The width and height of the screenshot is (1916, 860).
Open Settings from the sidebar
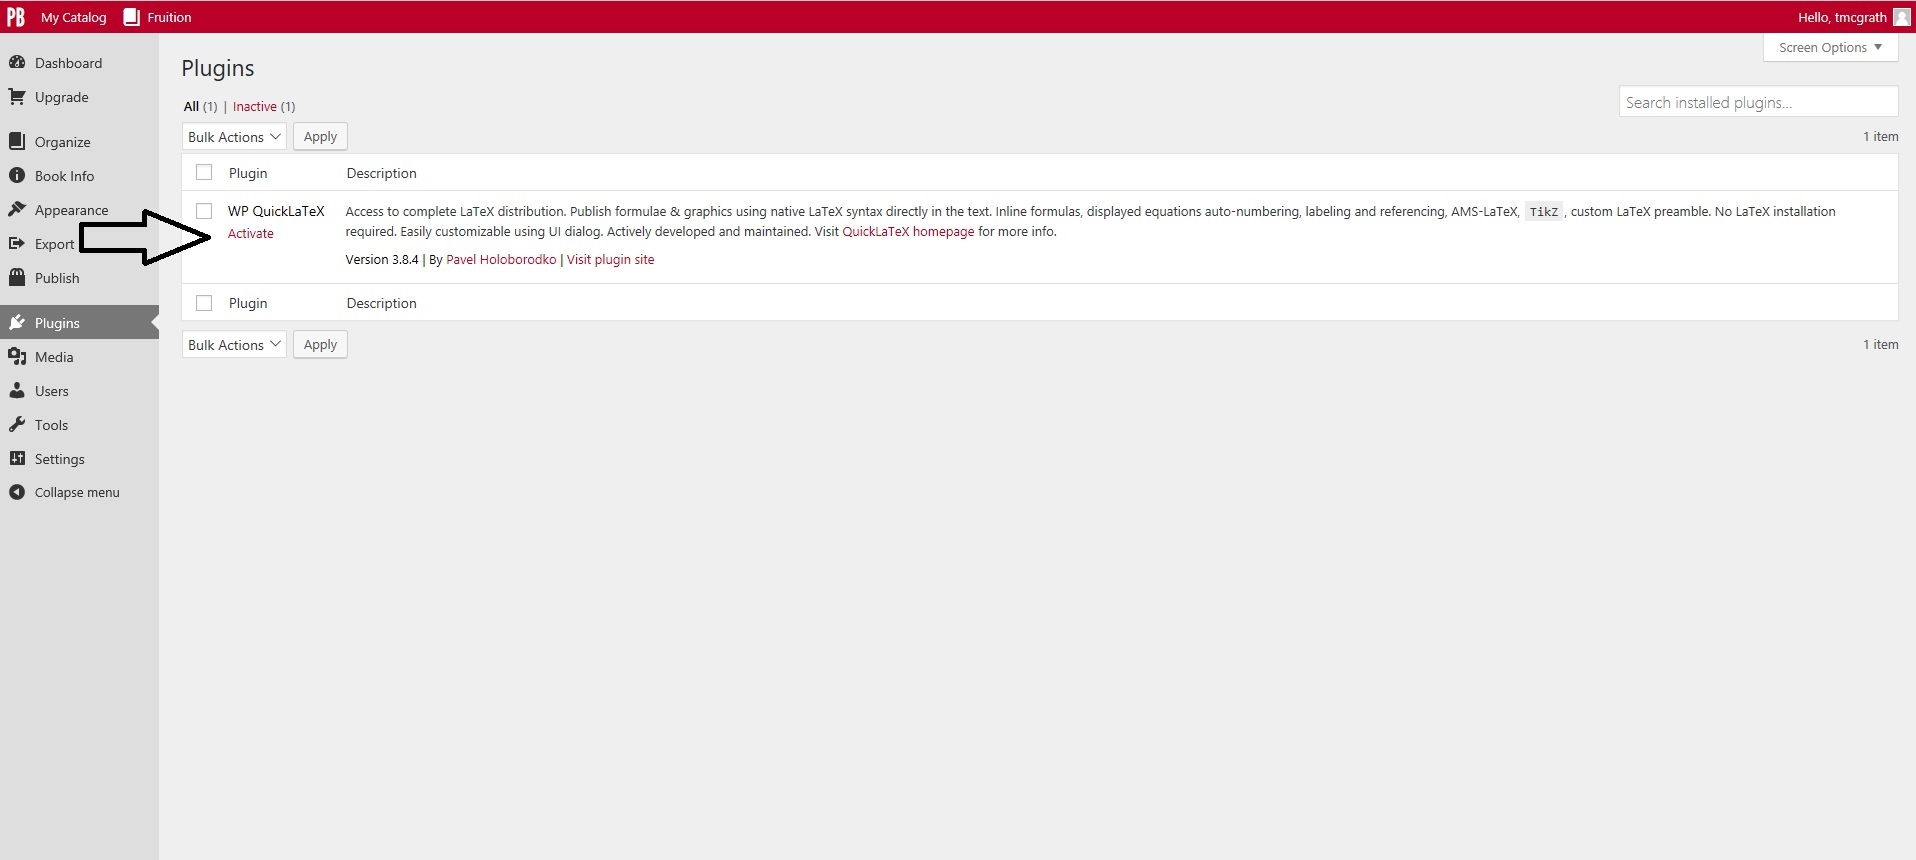(x=59, y=459)
